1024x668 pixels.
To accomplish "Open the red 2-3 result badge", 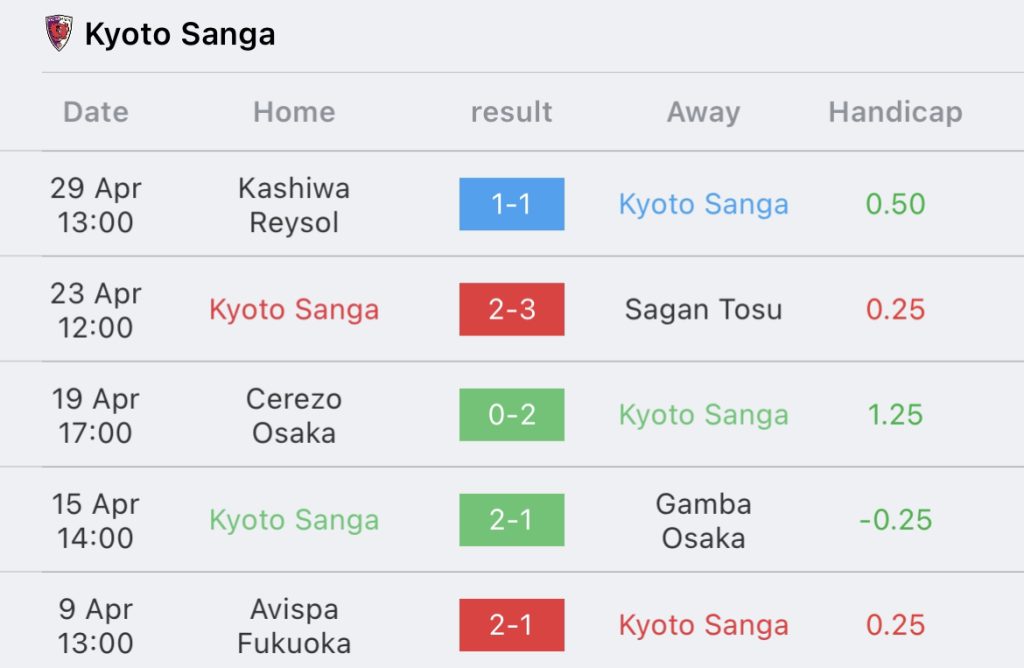I will 511,309.
